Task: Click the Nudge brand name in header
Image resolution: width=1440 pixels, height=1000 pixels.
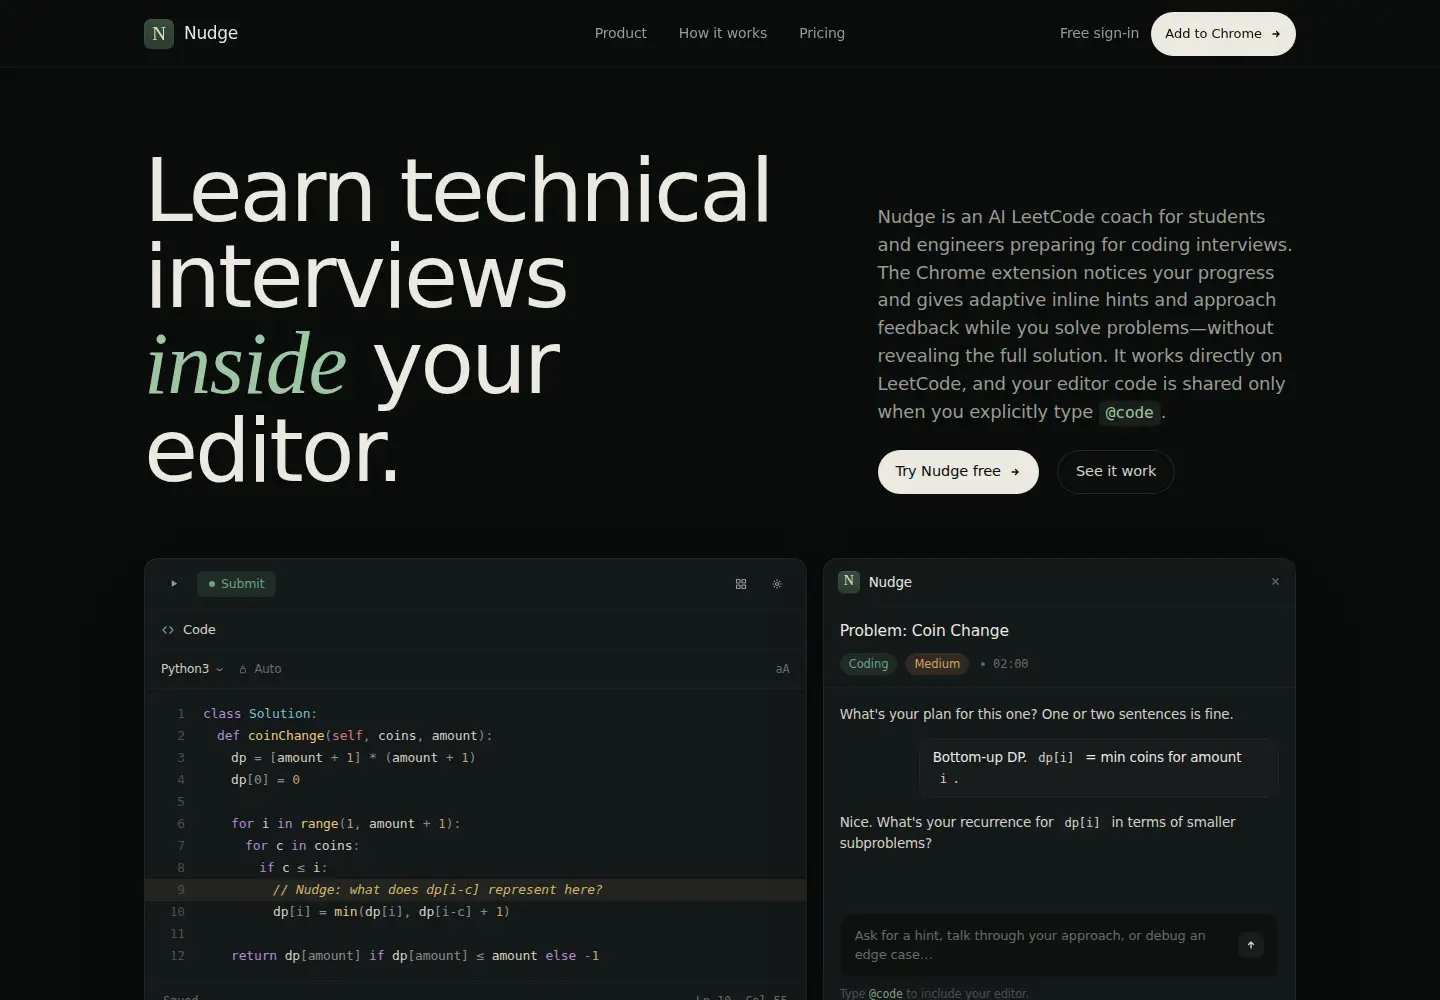Action: 211,33
